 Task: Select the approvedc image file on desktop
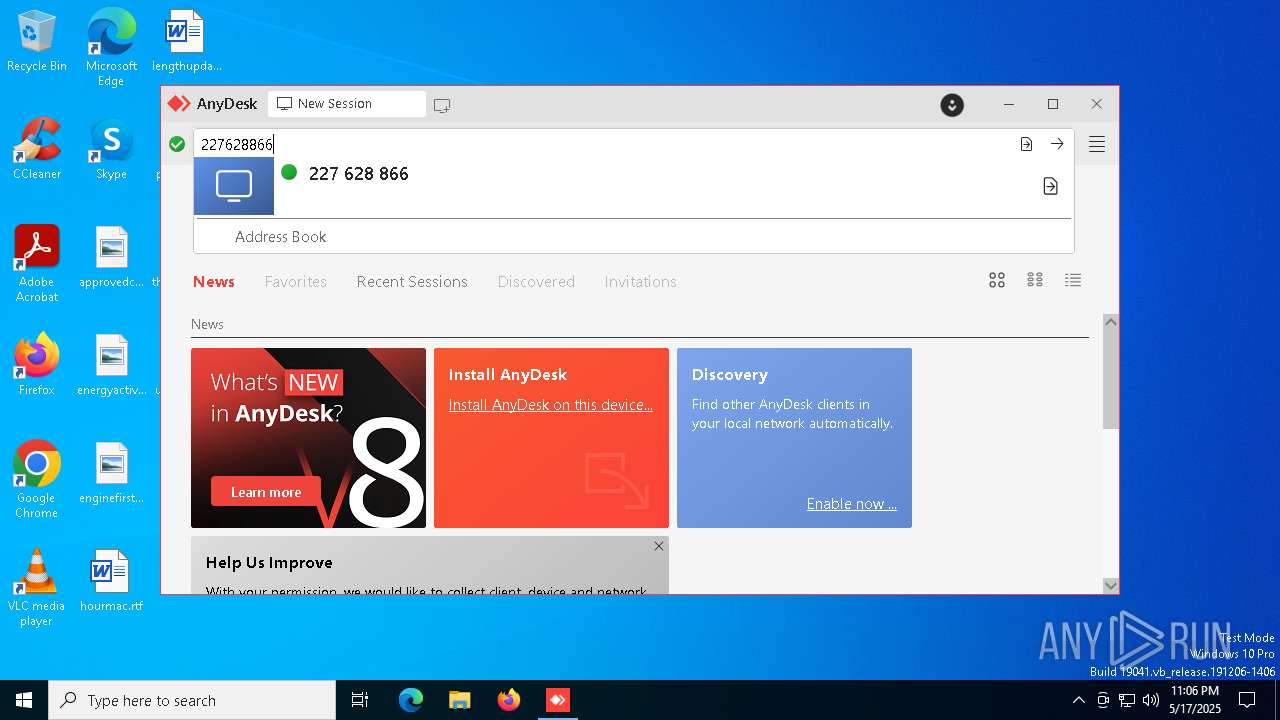click(x=111, y=258)
